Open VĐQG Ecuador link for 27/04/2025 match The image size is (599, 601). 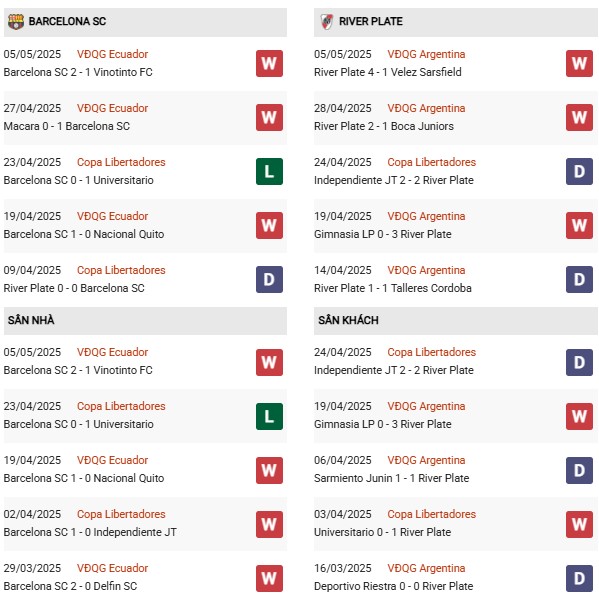tap(112, 108)
